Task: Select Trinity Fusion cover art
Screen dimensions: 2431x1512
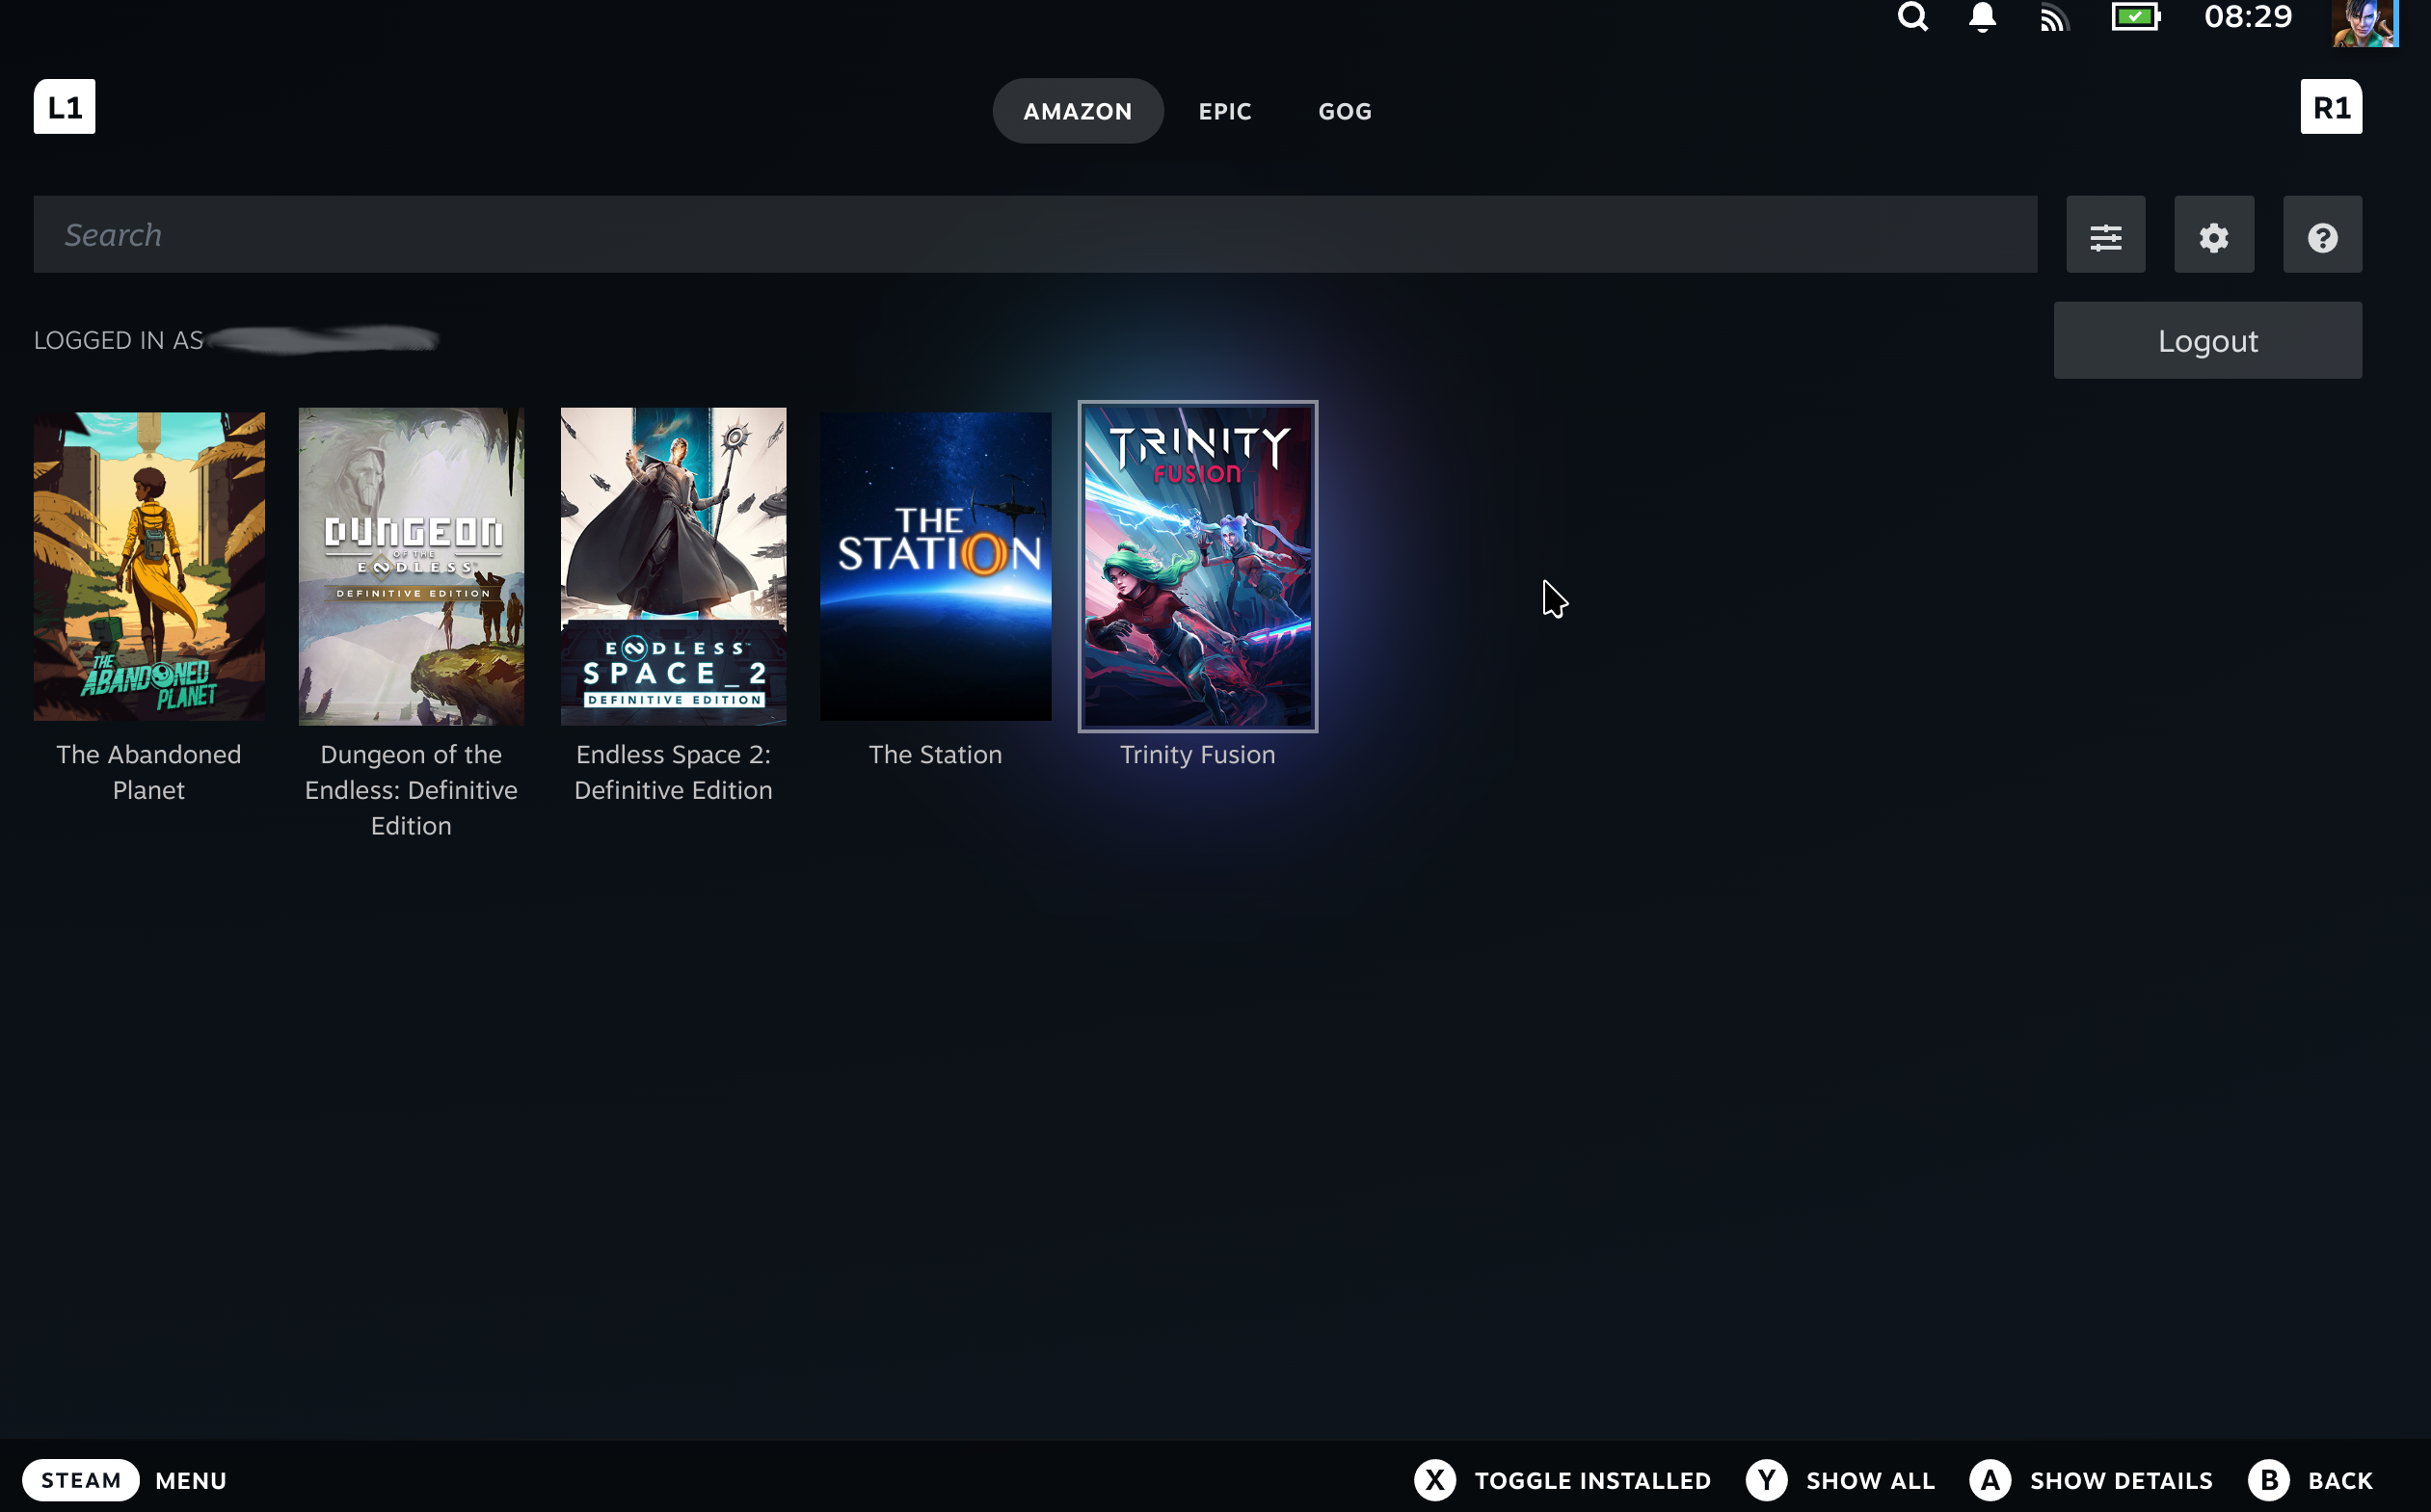Action: tap(1197, 567)
